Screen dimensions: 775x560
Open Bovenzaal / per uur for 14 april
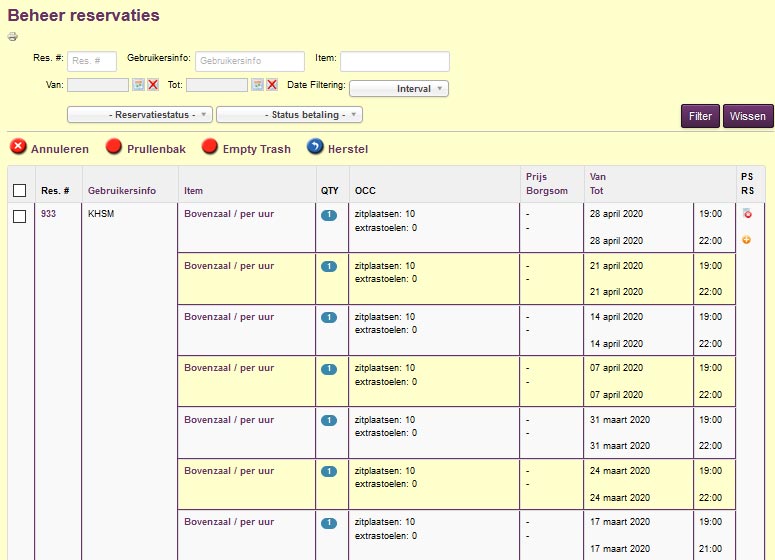pos(229,317)
